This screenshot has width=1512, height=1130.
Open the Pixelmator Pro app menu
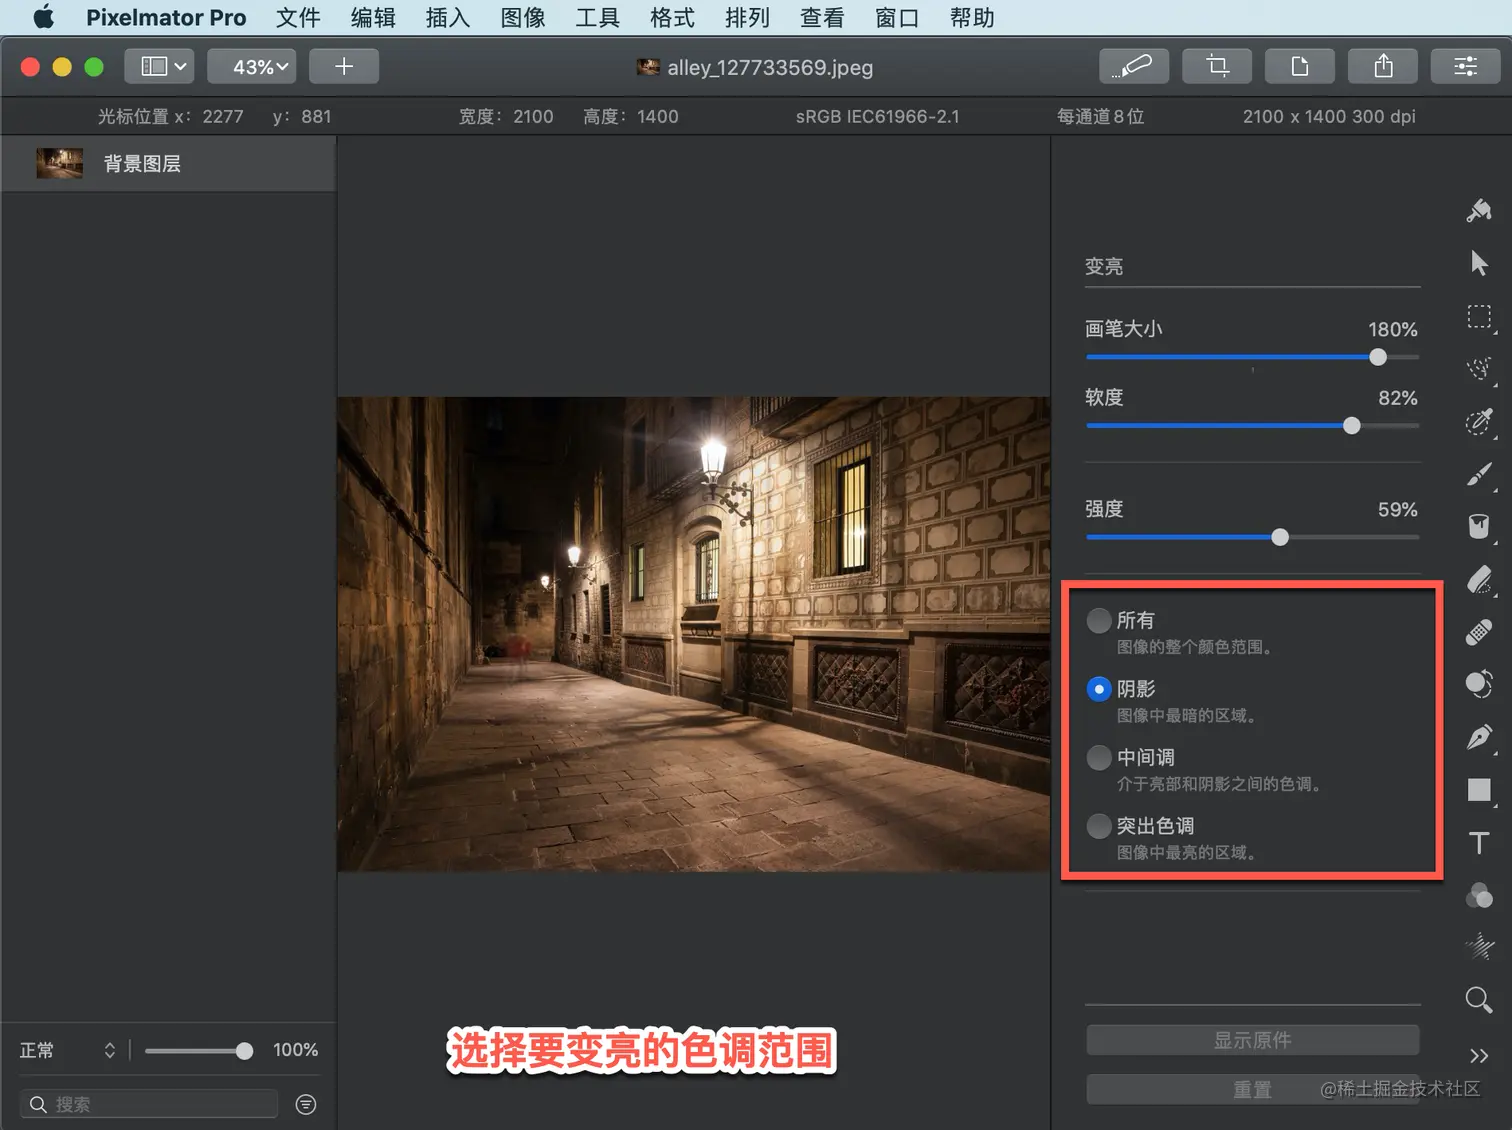(x=166, y=17)
